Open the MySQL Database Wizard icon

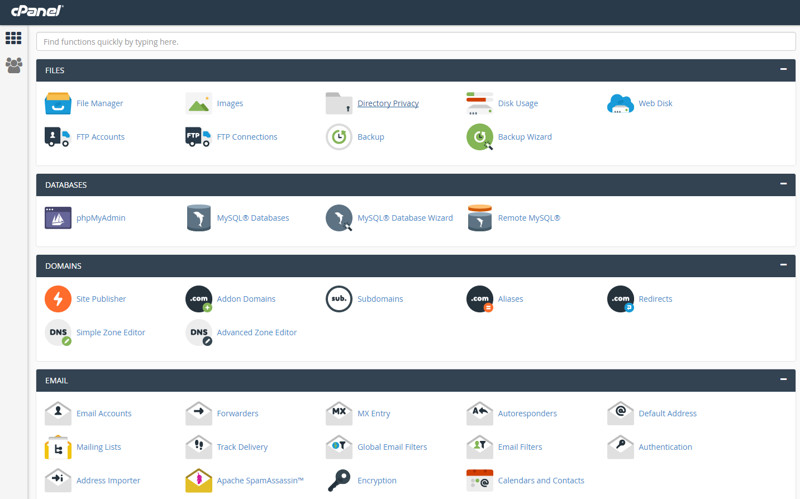pyautogui.click(x=339, y=218)
